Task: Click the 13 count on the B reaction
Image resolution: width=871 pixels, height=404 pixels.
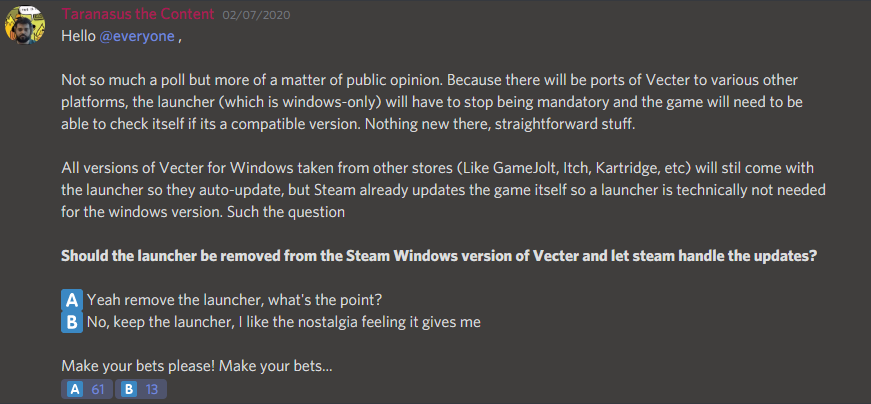Action: [x=152, y=390]
